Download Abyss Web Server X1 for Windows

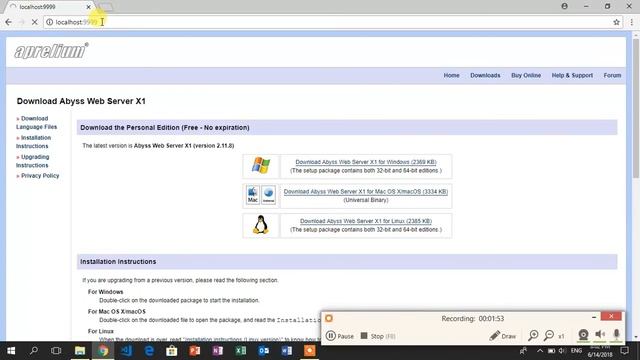pos(366,162)
